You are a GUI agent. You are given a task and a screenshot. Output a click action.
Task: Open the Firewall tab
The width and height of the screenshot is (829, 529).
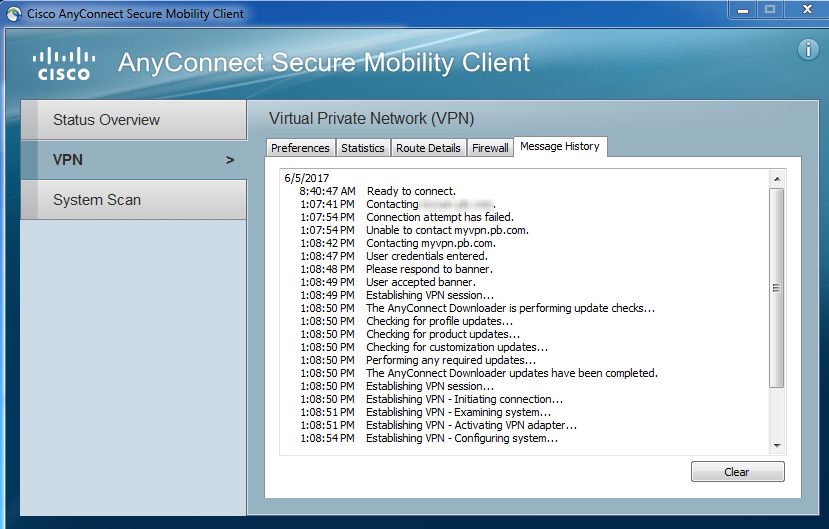490,148
